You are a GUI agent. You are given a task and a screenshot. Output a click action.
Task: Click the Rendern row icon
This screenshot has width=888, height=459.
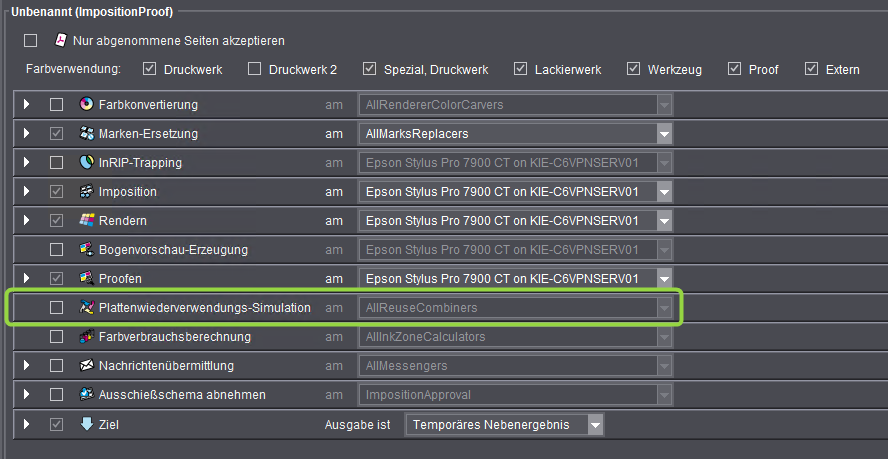click(86, 221)
